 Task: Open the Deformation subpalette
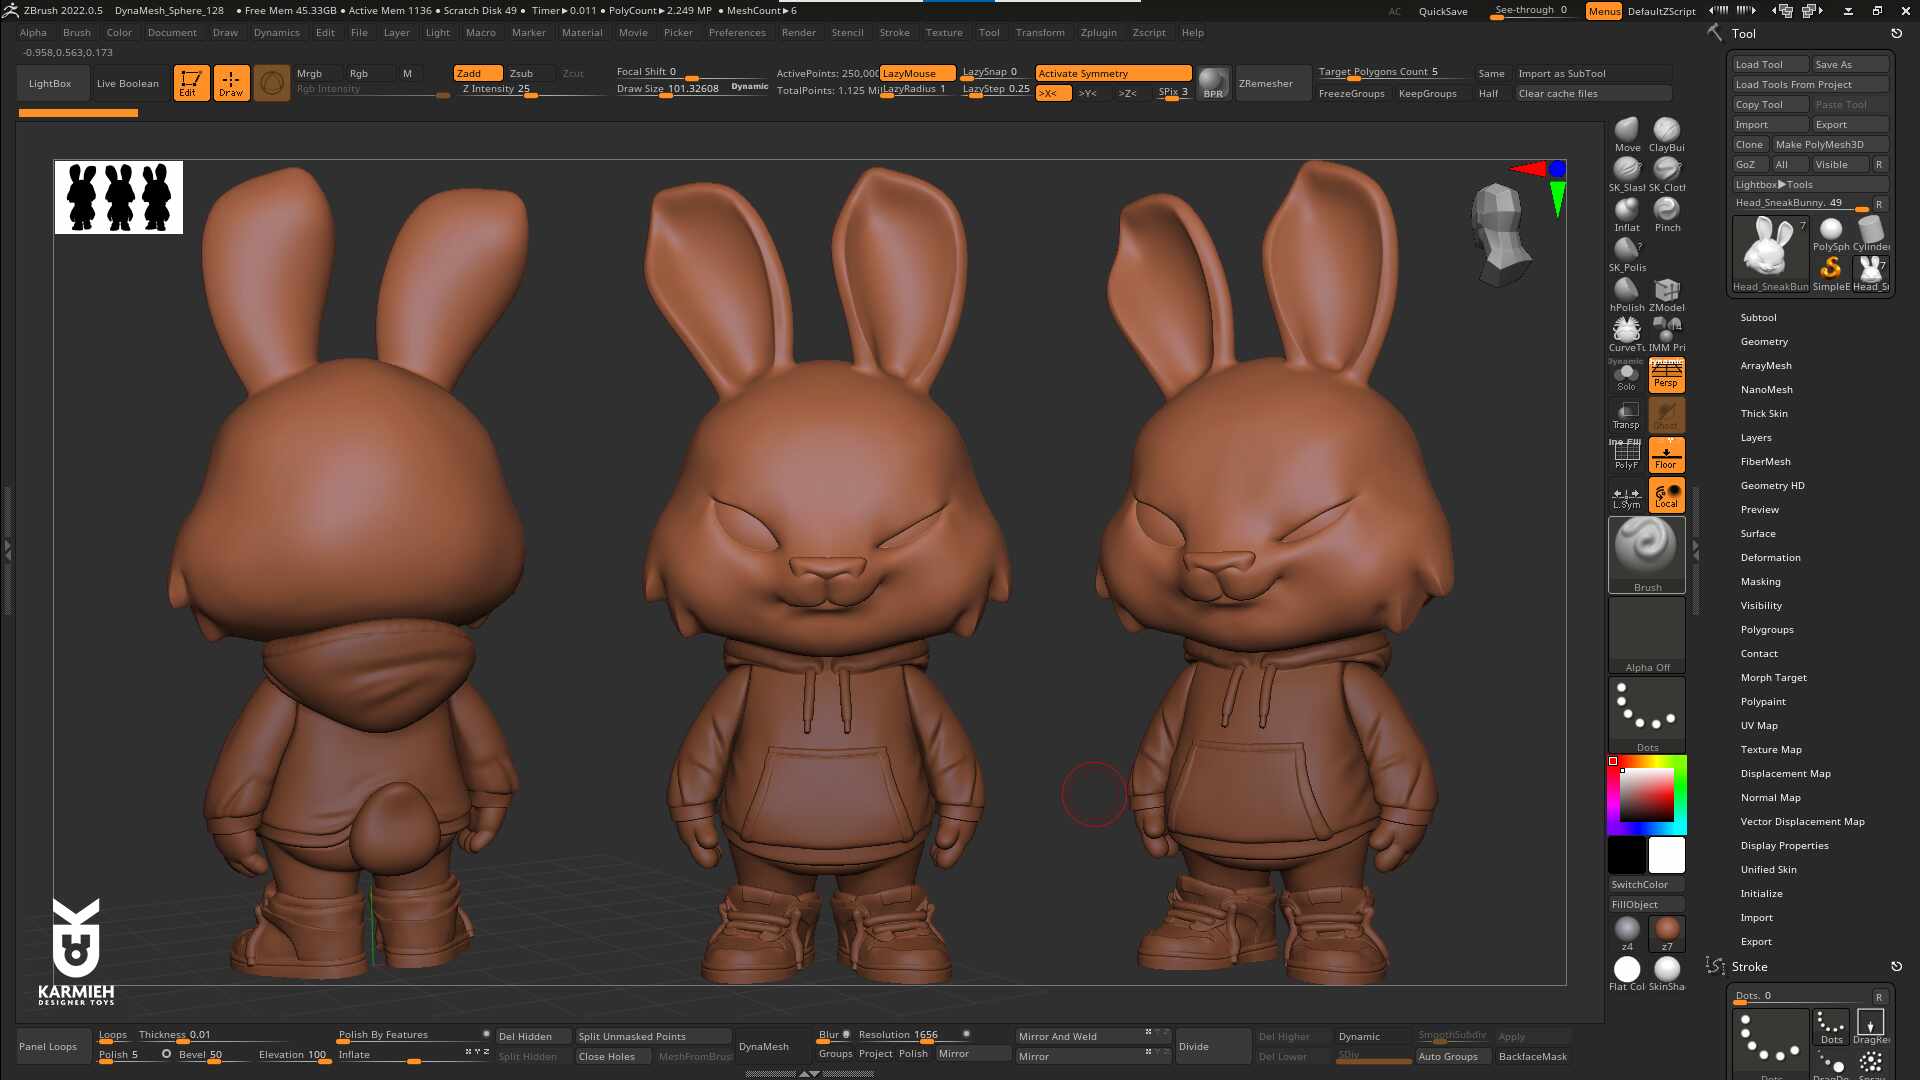[x=1770, y=558]
